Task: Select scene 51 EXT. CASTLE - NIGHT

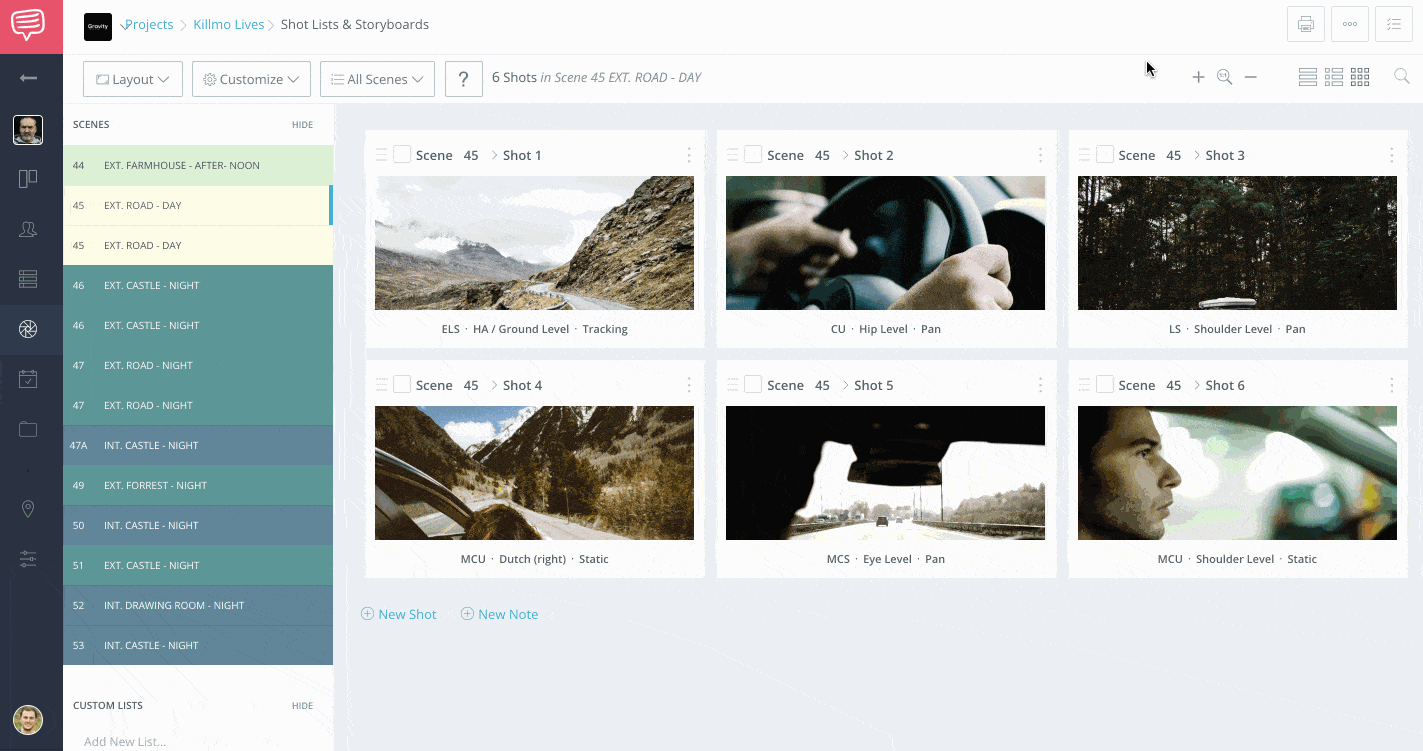Action: coord(198,565)
